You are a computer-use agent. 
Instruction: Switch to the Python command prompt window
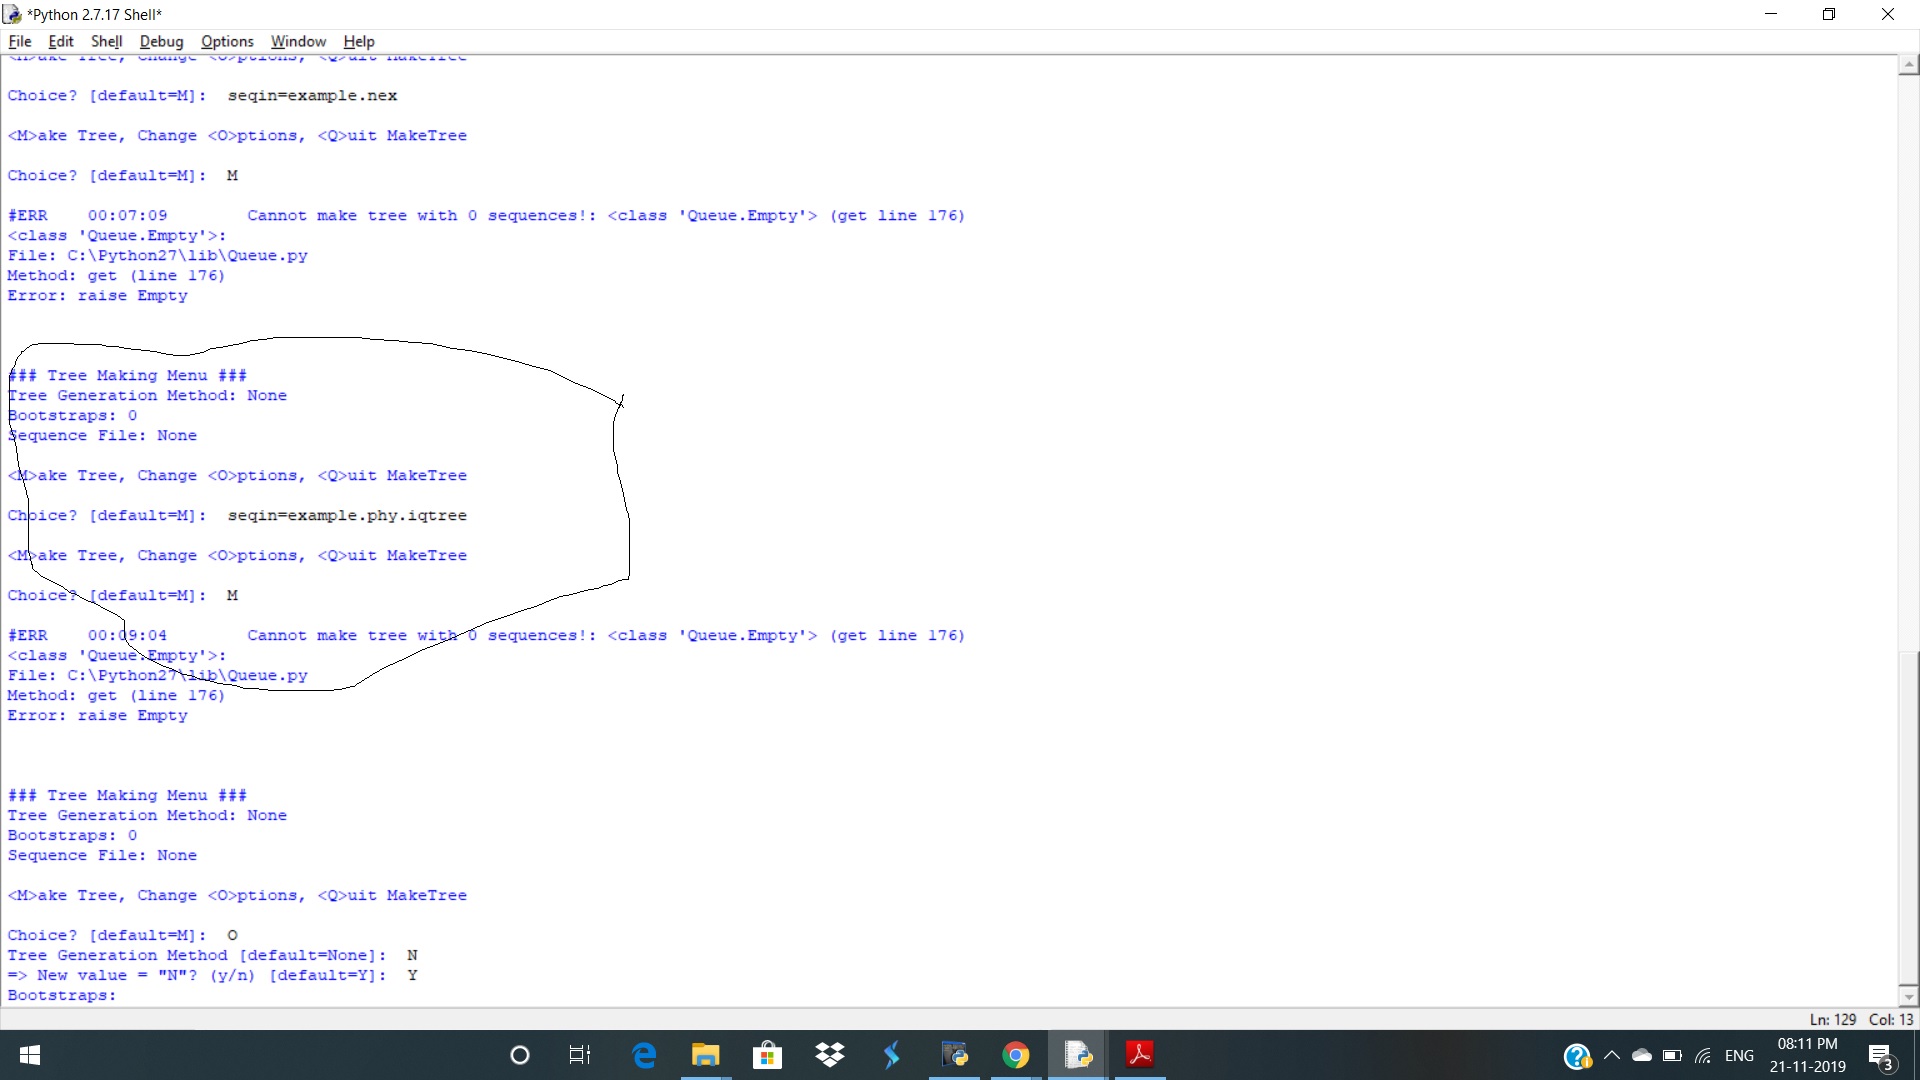click(x=955, y=1055)
